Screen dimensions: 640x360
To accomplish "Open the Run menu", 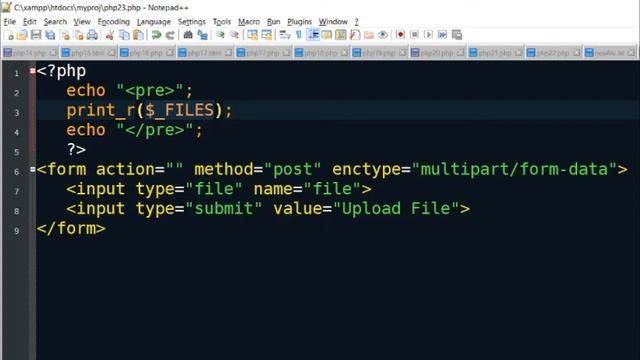I will point(273,22).
